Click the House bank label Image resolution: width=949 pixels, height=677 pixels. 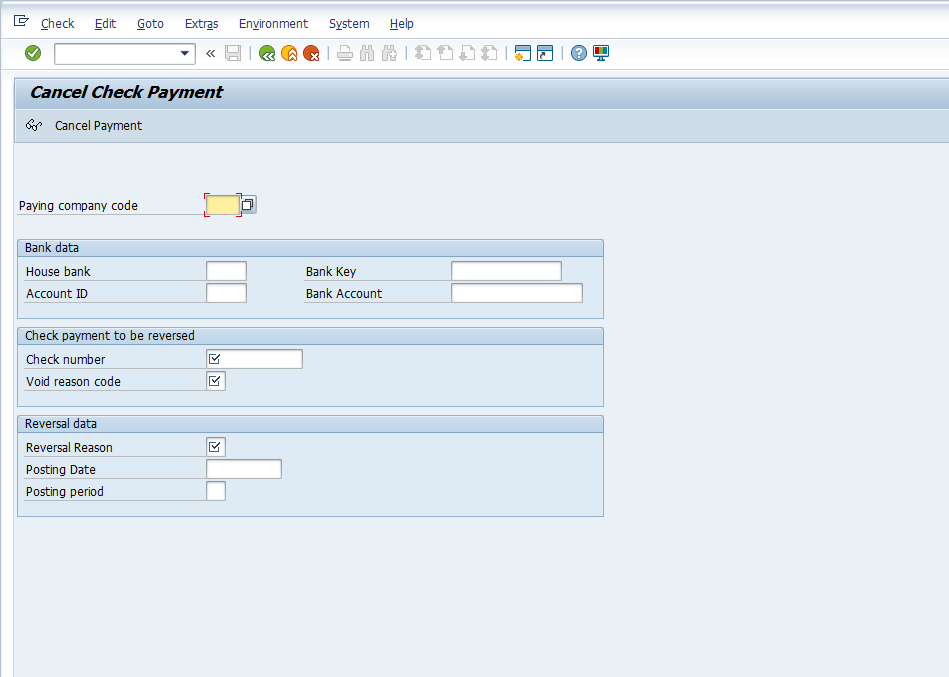pyautogui.click(x=58, y=272)
